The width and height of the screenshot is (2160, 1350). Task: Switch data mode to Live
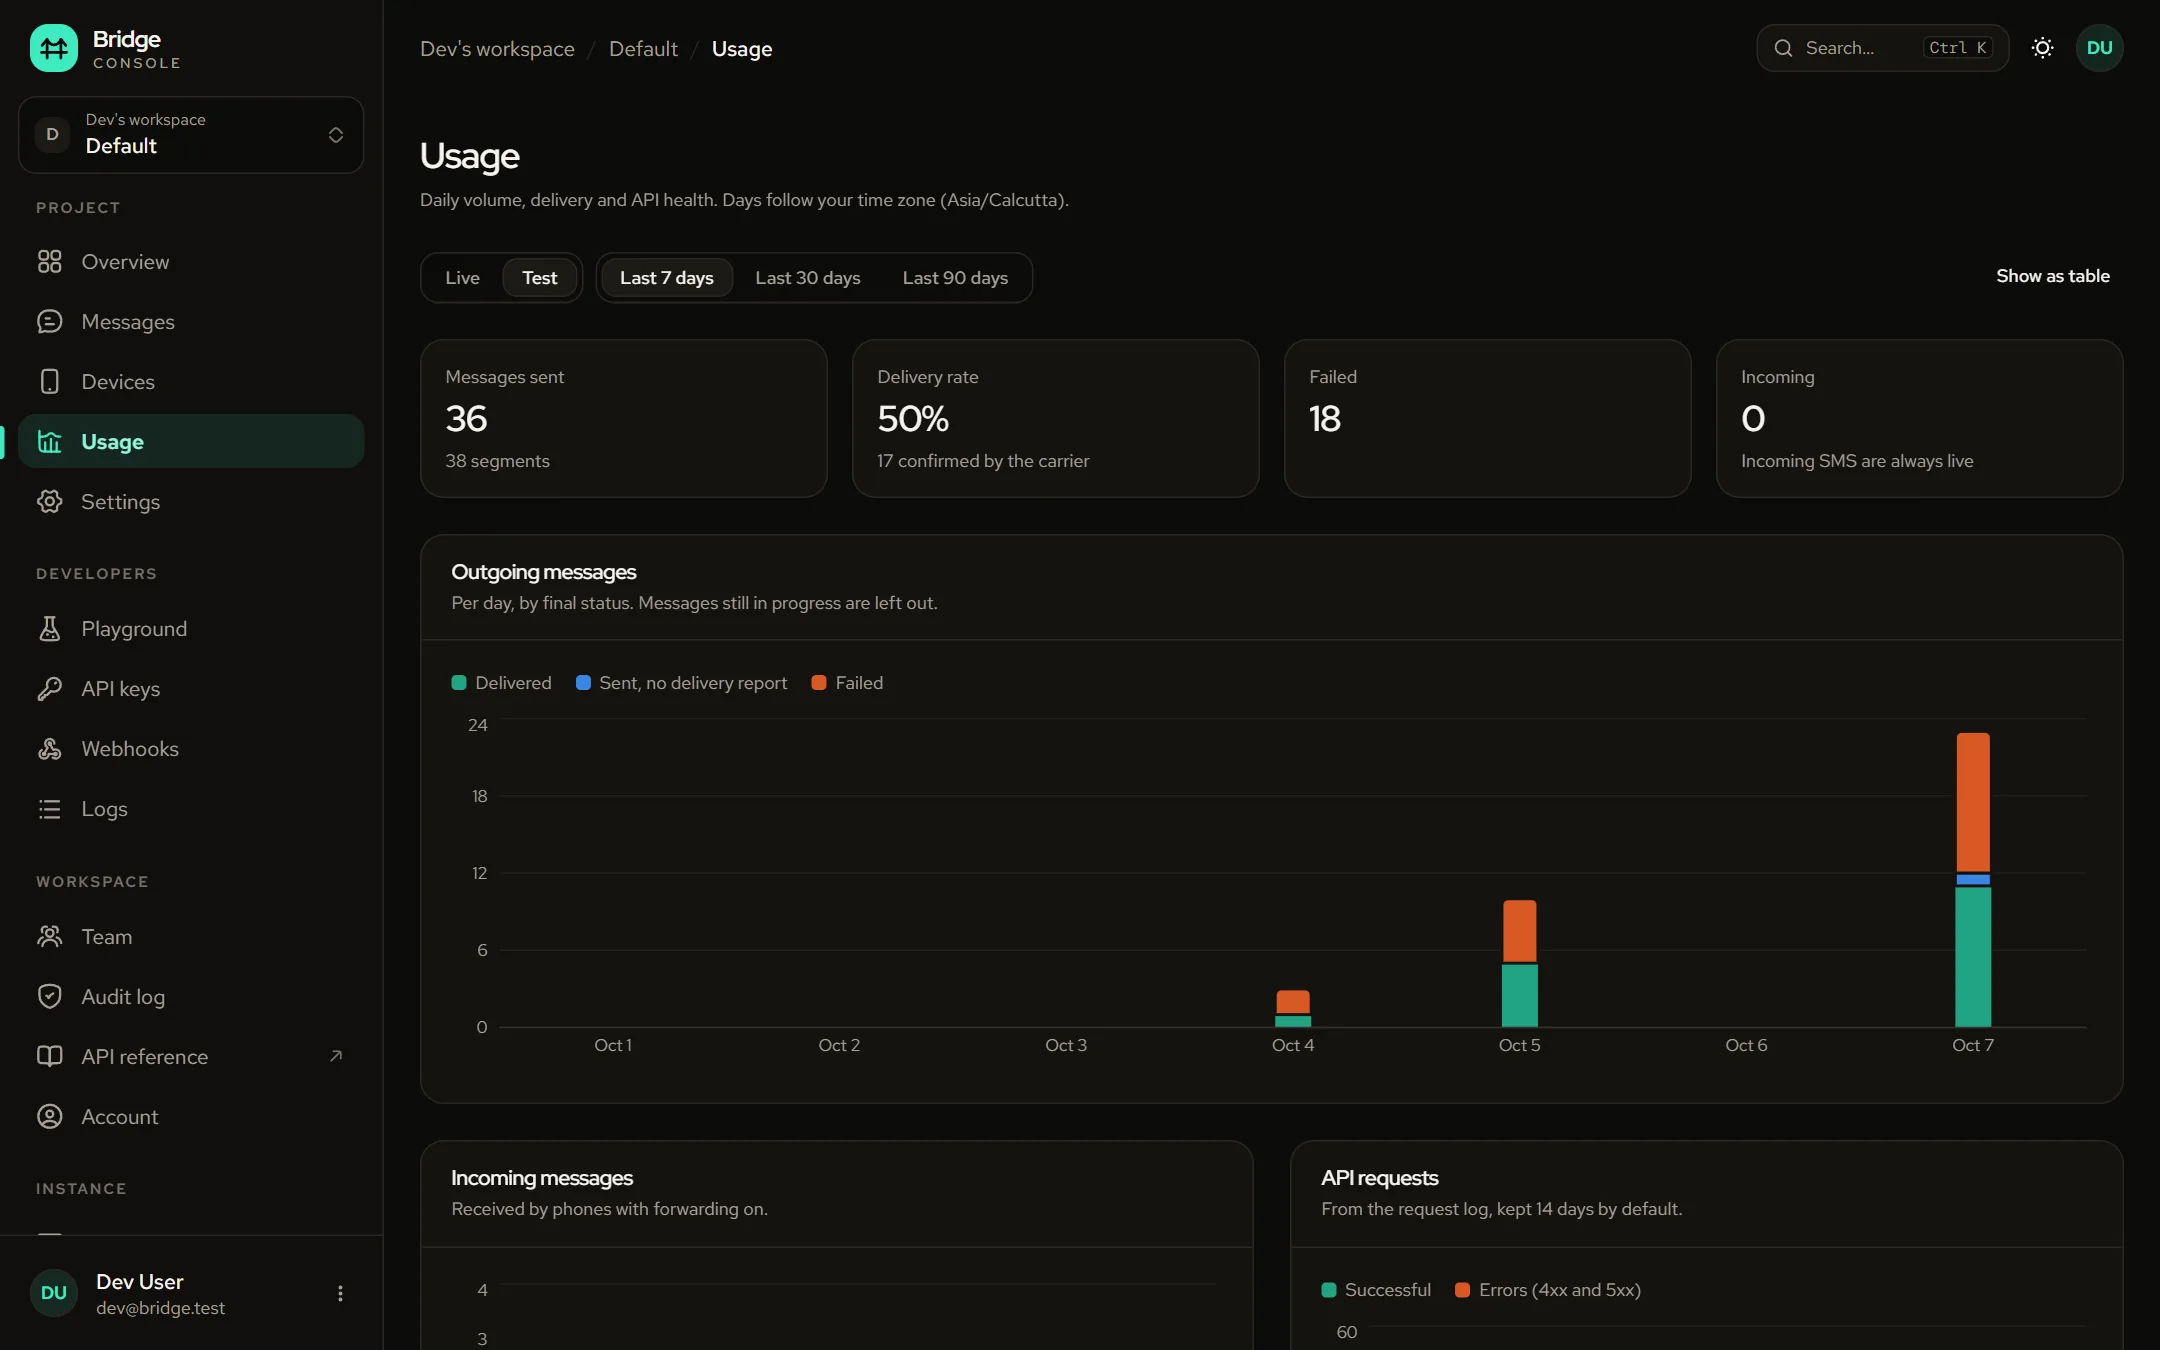click(462, 278)
